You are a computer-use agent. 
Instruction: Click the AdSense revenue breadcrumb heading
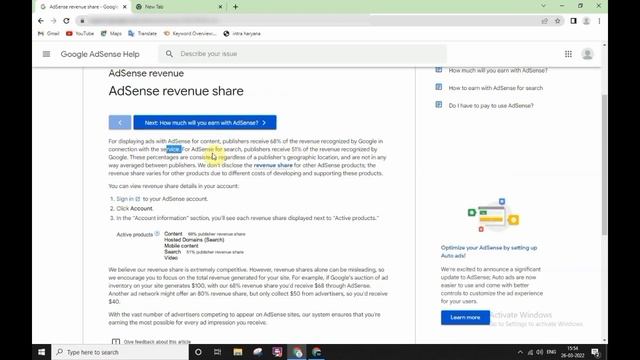coord(146,73)
